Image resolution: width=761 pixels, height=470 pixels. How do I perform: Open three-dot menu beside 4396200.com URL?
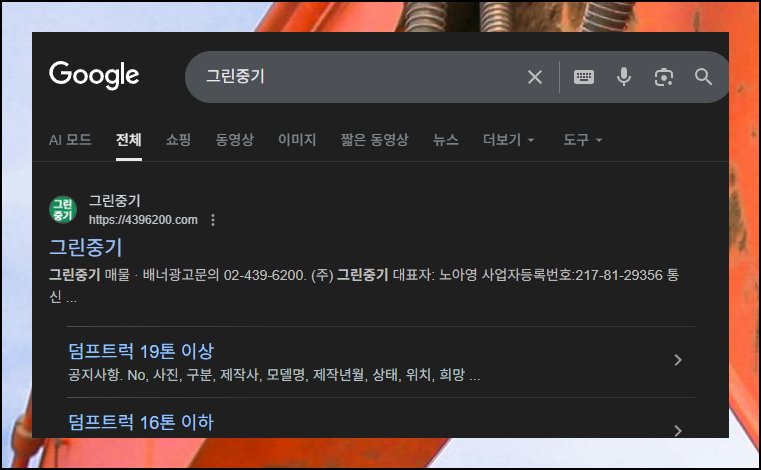point(213,220)
